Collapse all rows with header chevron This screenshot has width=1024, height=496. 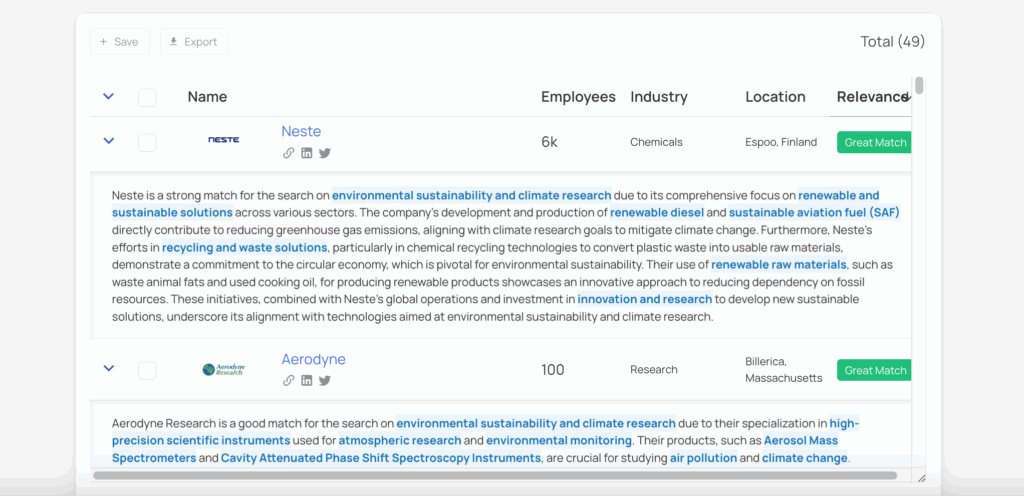pyautogui.click(x=109, y=97)
